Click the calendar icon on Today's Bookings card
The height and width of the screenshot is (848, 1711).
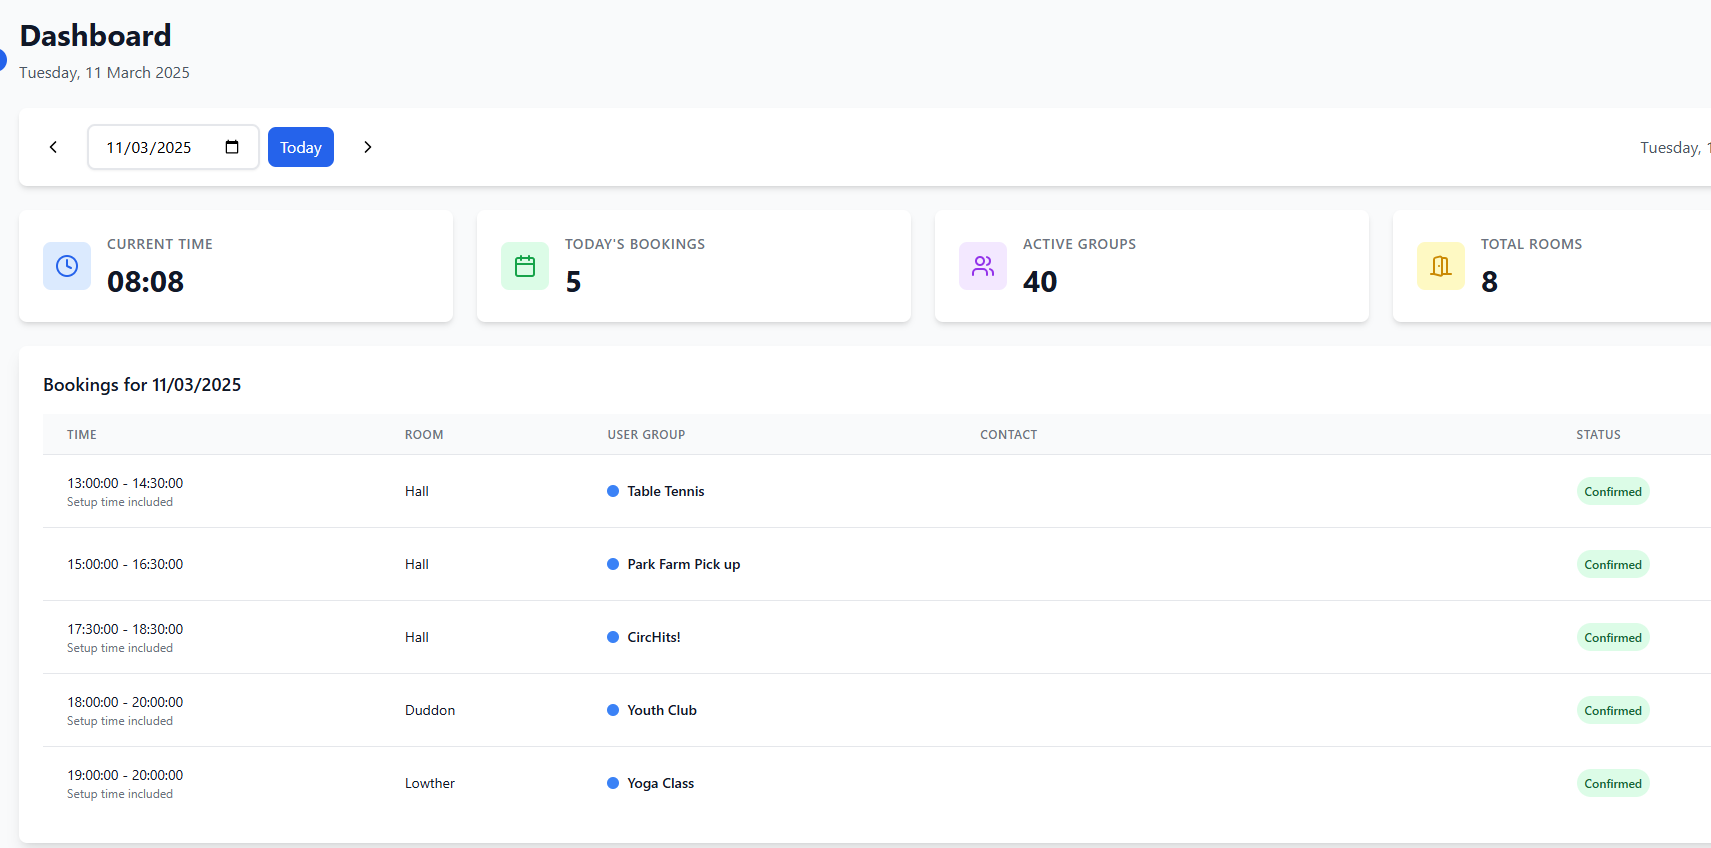[525, 266]
